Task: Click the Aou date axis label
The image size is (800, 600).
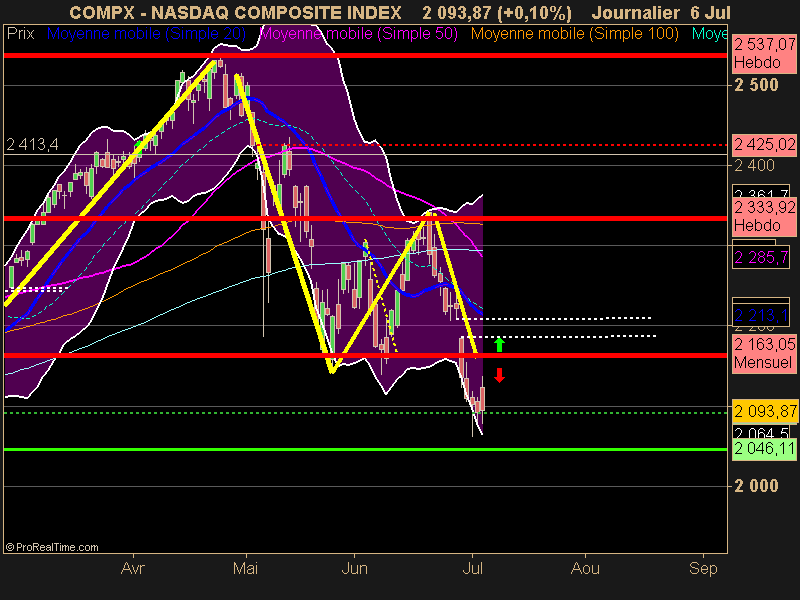Action: pyautogui.click(x=585, y=568)
